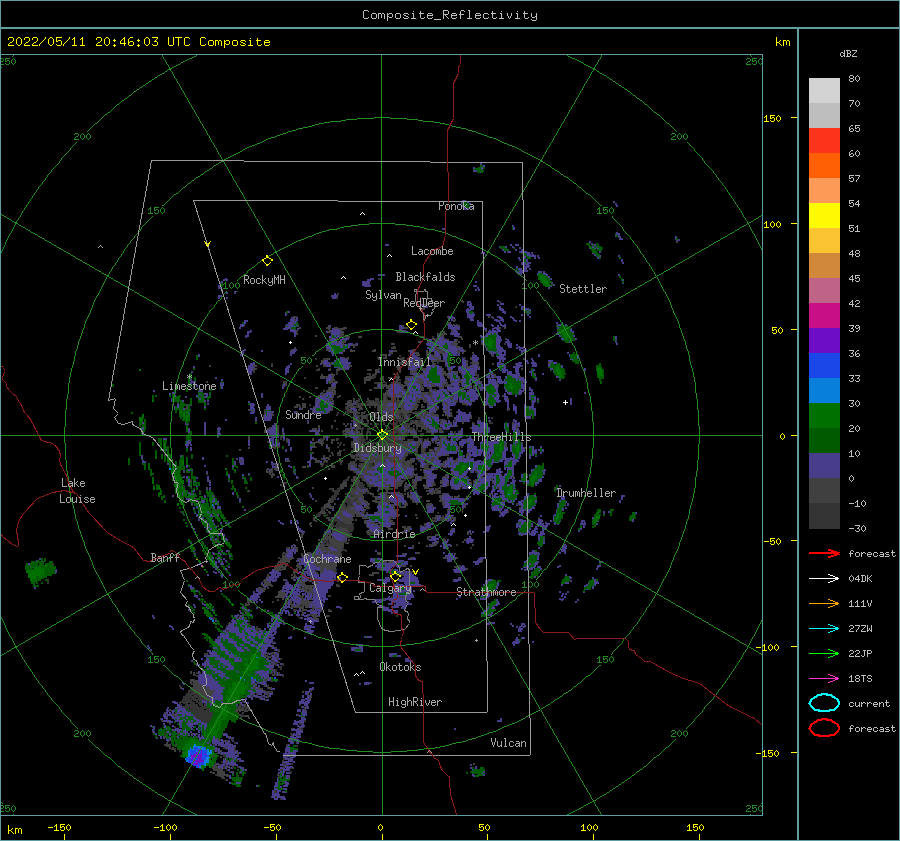Image resolution: width=900 pixels, height=841 pixels.
Task: Click the isolated green echo blob left of Banff
Action: click(41, 571)
